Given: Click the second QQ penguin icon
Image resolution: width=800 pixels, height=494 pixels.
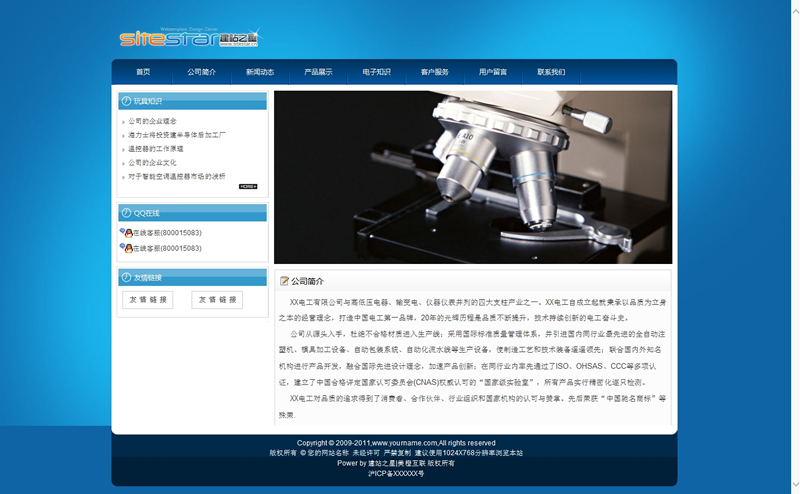Looking at the screenshot, I should (x=126, y=248).
